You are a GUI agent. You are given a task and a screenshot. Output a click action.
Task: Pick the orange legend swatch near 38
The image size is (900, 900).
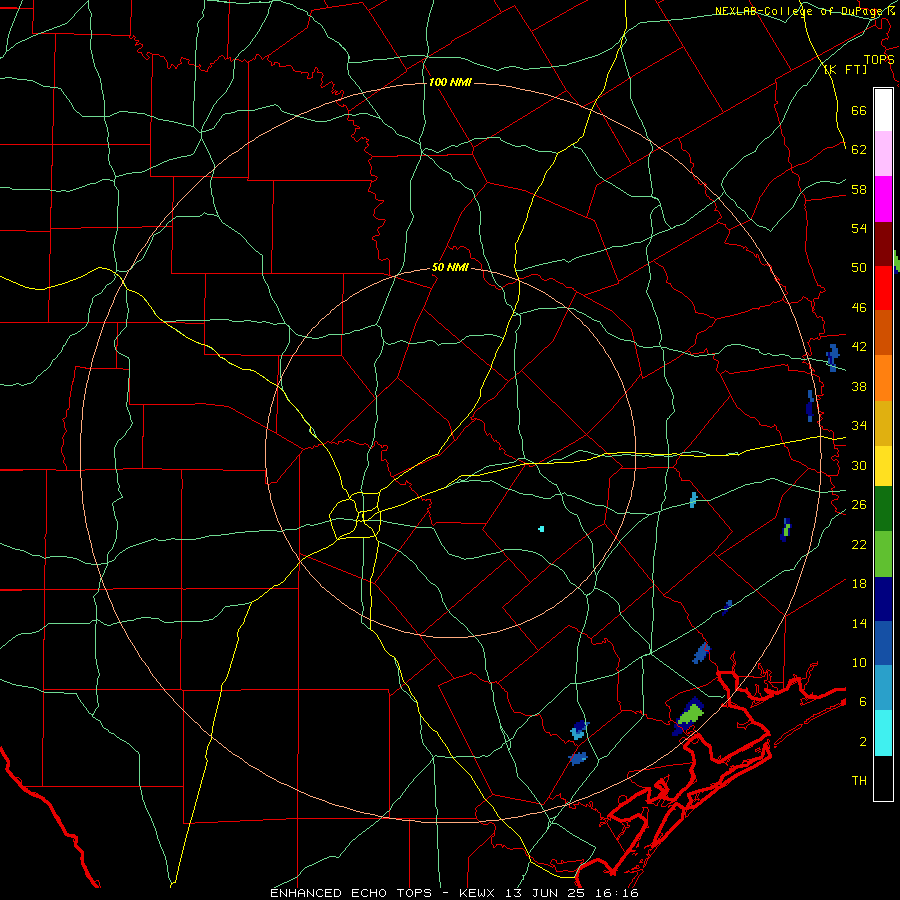[883, 378]
